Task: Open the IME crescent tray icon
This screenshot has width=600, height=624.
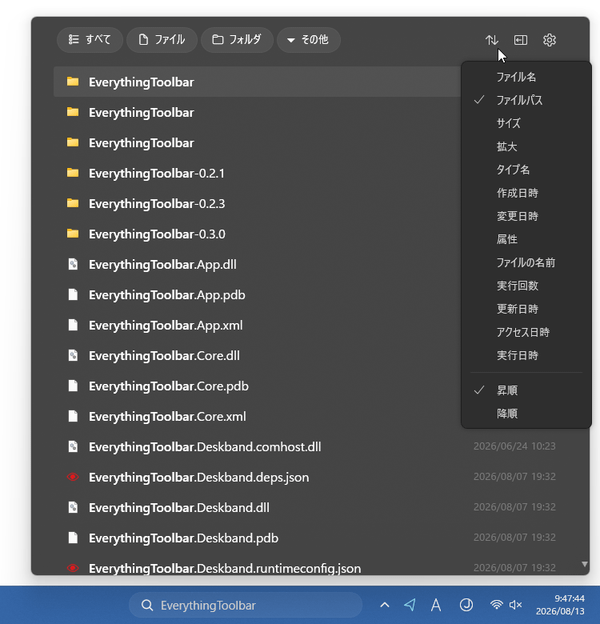Action: pos(466,605)
